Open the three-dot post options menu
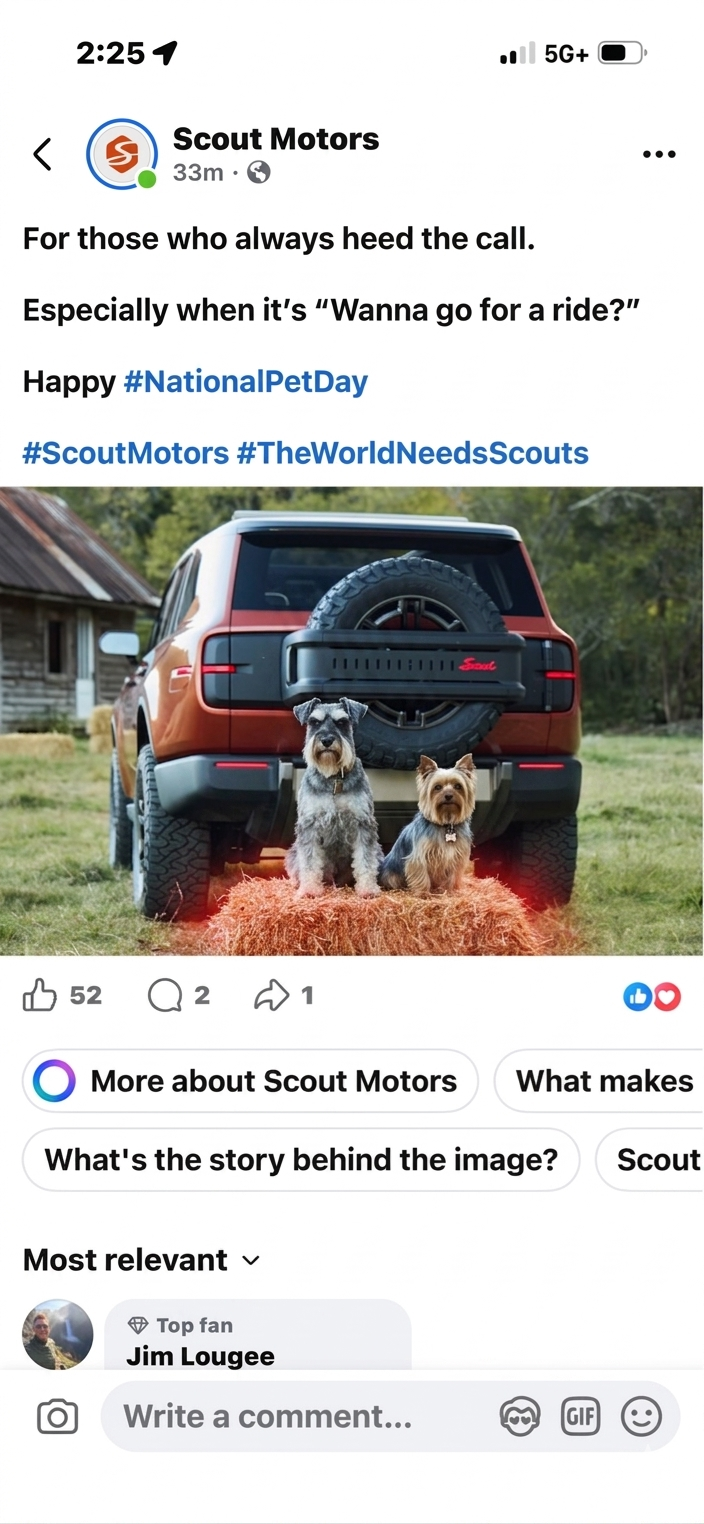 pyautogui.click(x=659, y=154)
